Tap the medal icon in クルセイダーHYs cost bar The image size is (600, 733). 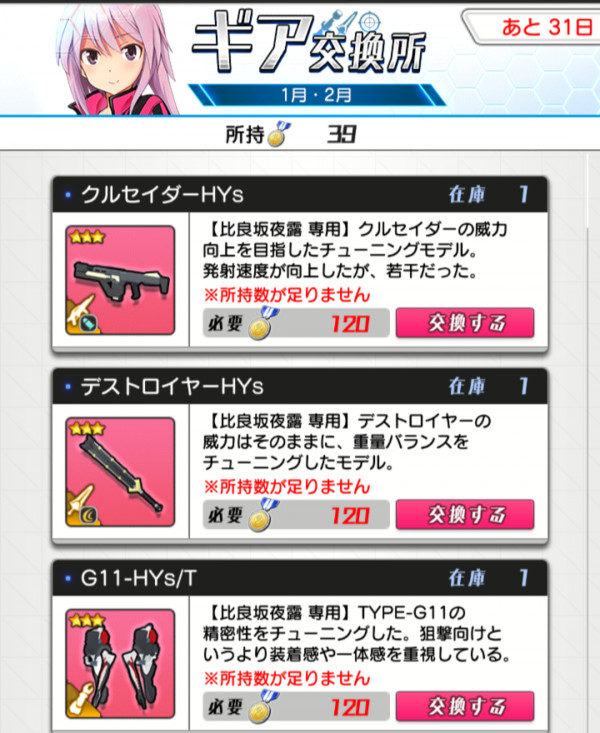(263, 323)
